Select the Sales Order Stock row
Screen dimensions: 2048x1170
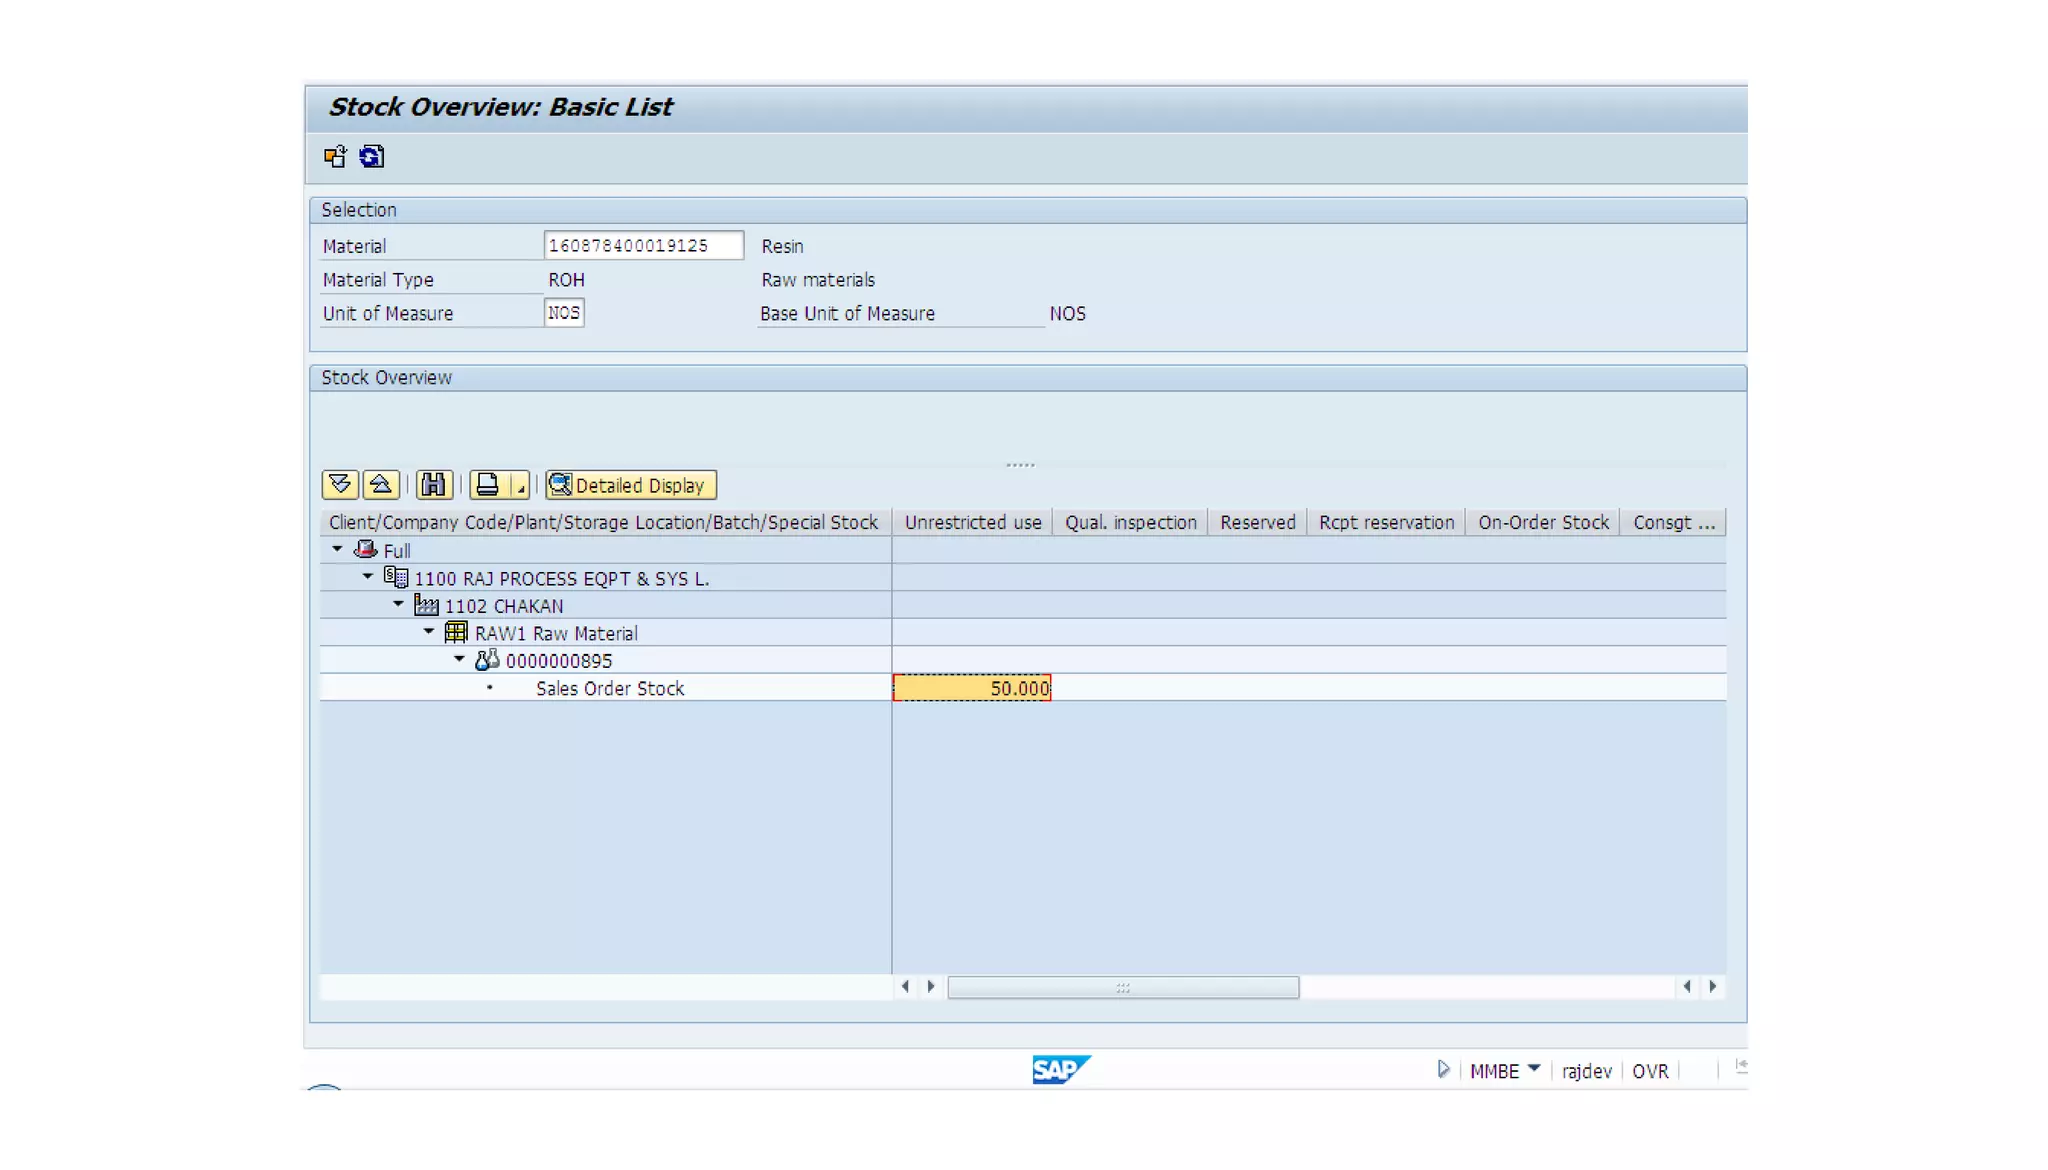point(609,688)
